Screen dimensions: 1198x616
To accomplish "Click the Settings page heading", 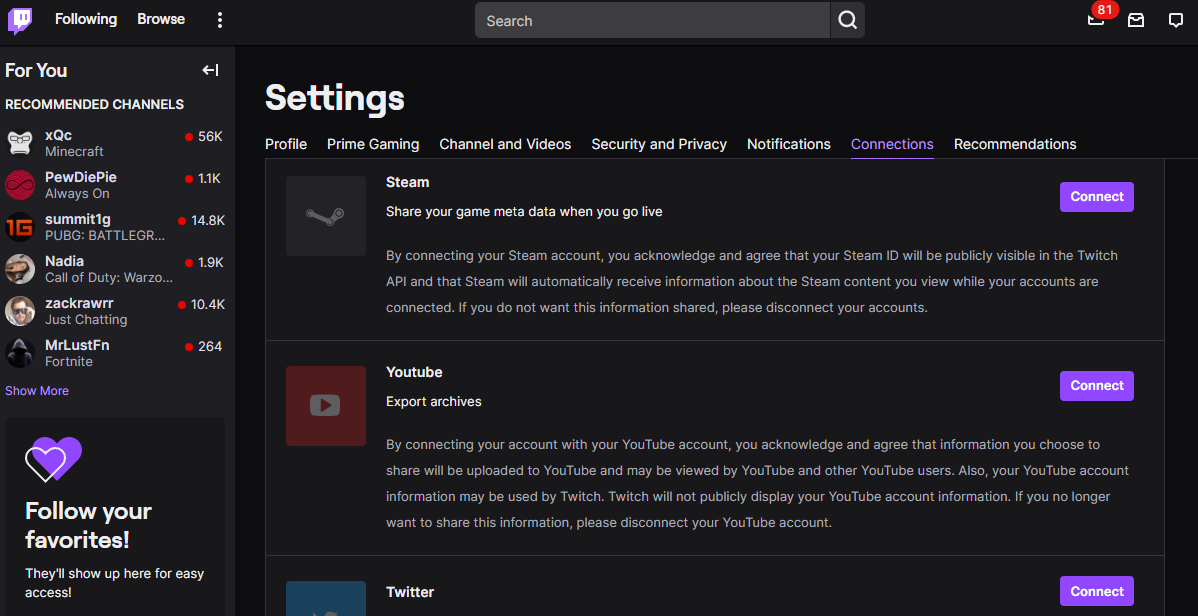I will (x=335, y=99).
